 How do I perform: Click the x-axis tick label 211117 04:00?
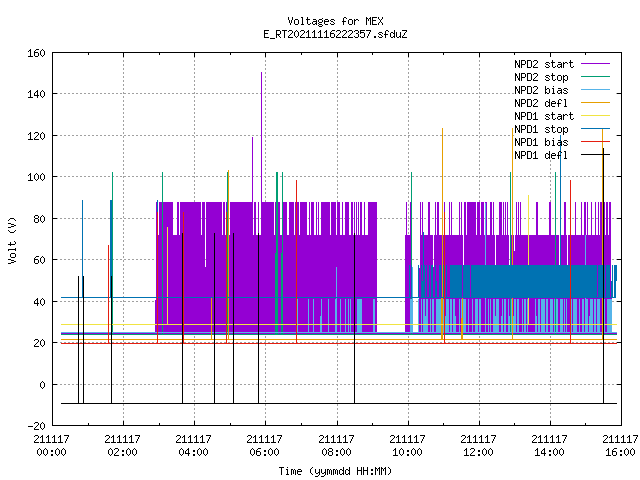[193, 446]
